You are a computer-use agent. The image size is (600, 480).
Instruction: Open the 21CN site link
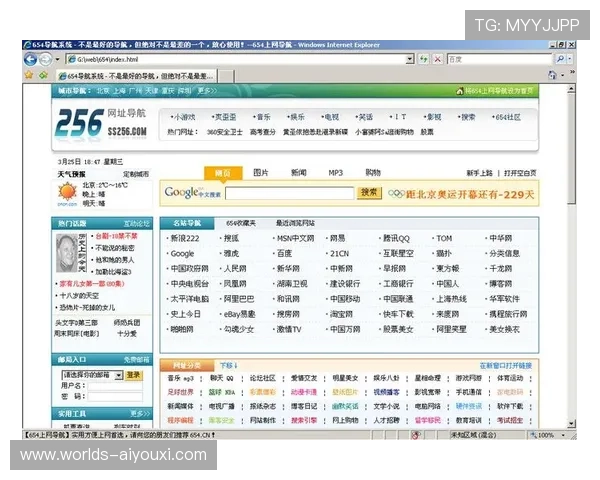(339, 254)
